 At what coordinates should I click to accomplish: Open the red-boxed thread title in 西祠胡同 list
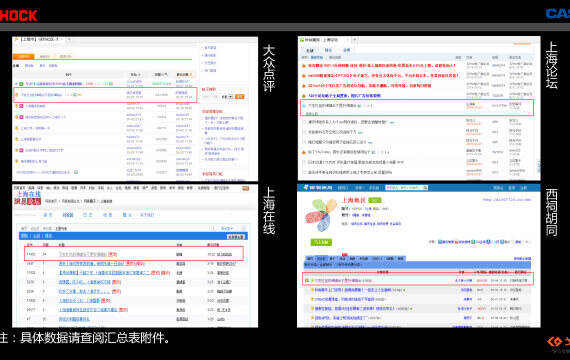pyautogui.click(x=337, y=280)
